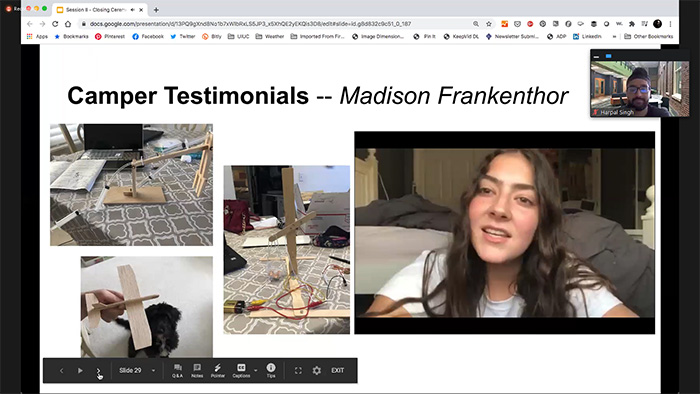
Task: Click the recording indicator in menu bar
Action: 8,8
